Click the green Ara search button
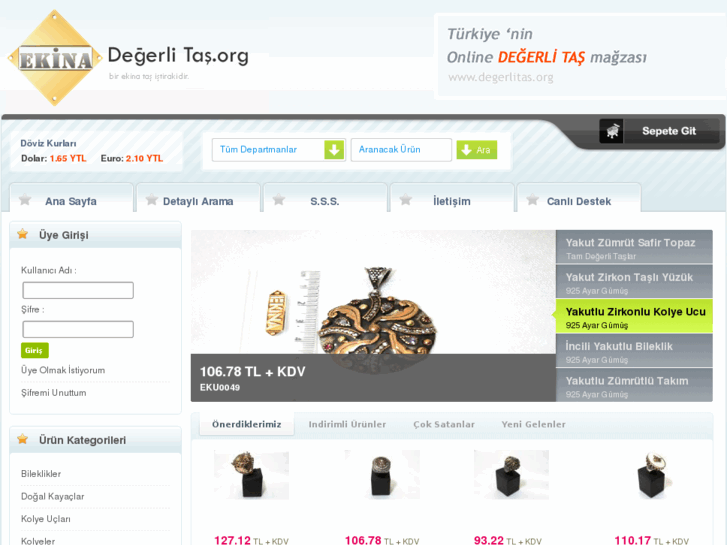This screenshot has height=545, width=727. point(477,150)
